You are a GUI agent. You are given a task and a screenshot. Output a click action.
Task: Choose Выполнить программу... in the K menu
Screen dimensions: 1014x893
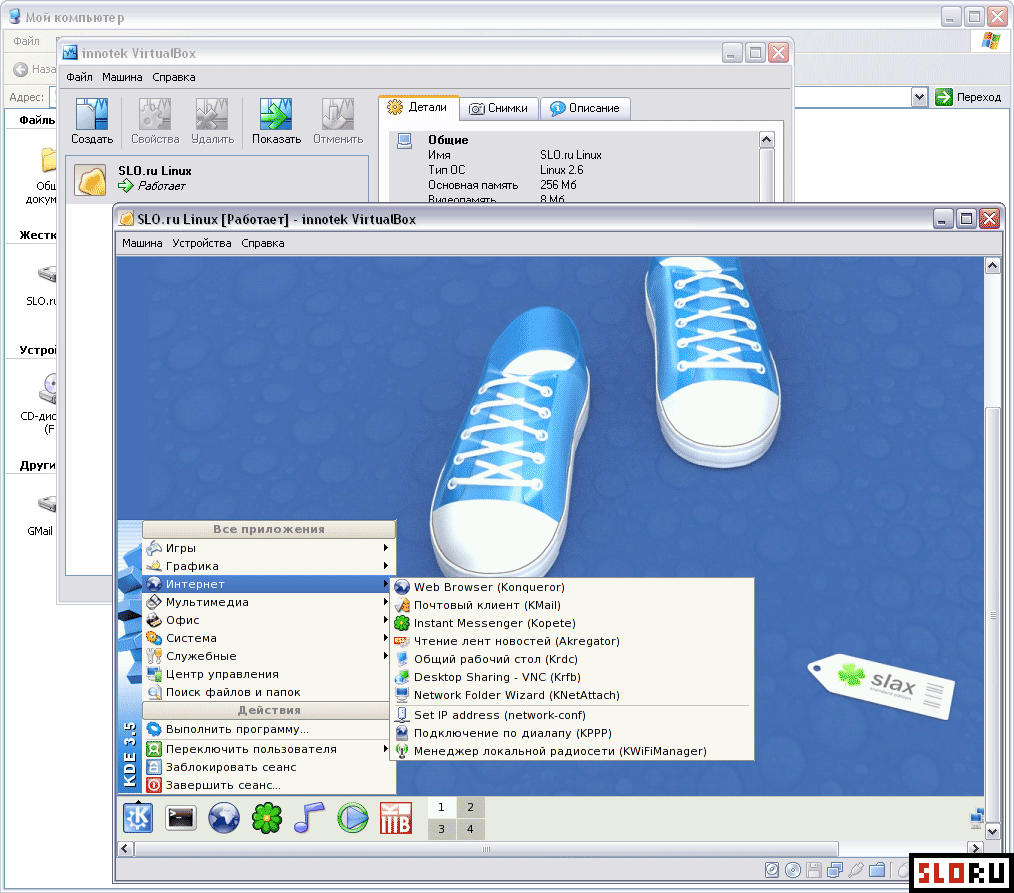268,729
